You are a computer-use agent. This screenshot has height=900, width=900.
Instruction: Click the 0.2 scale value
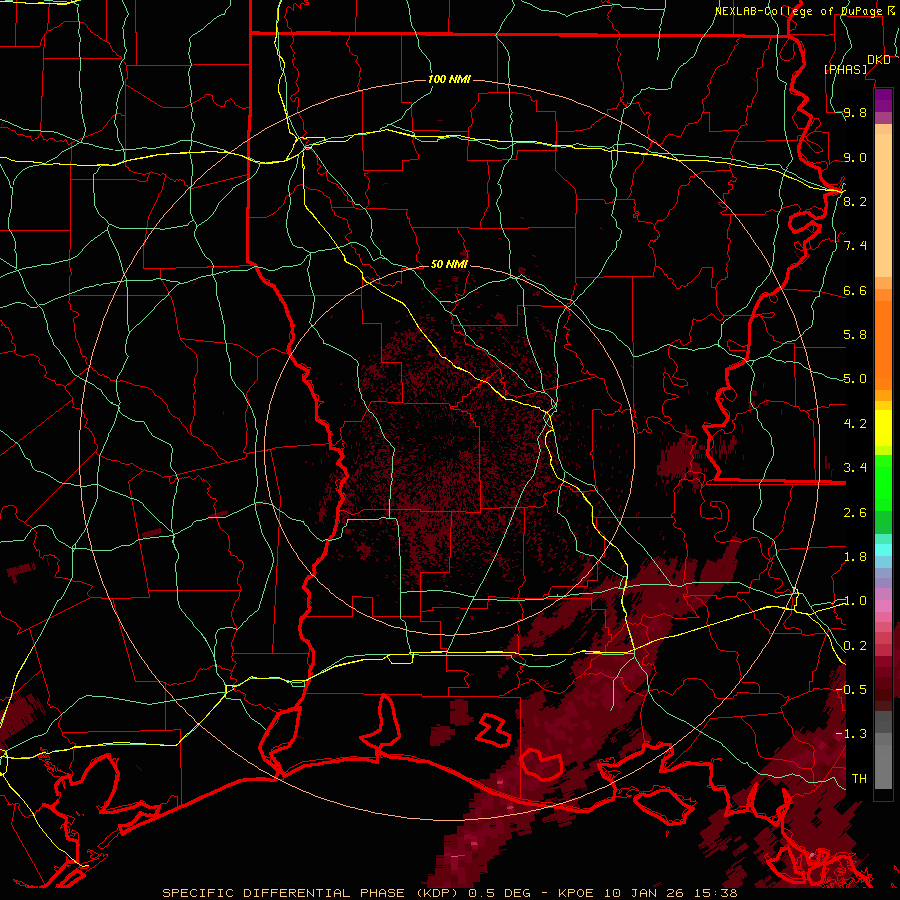[855, 646]
